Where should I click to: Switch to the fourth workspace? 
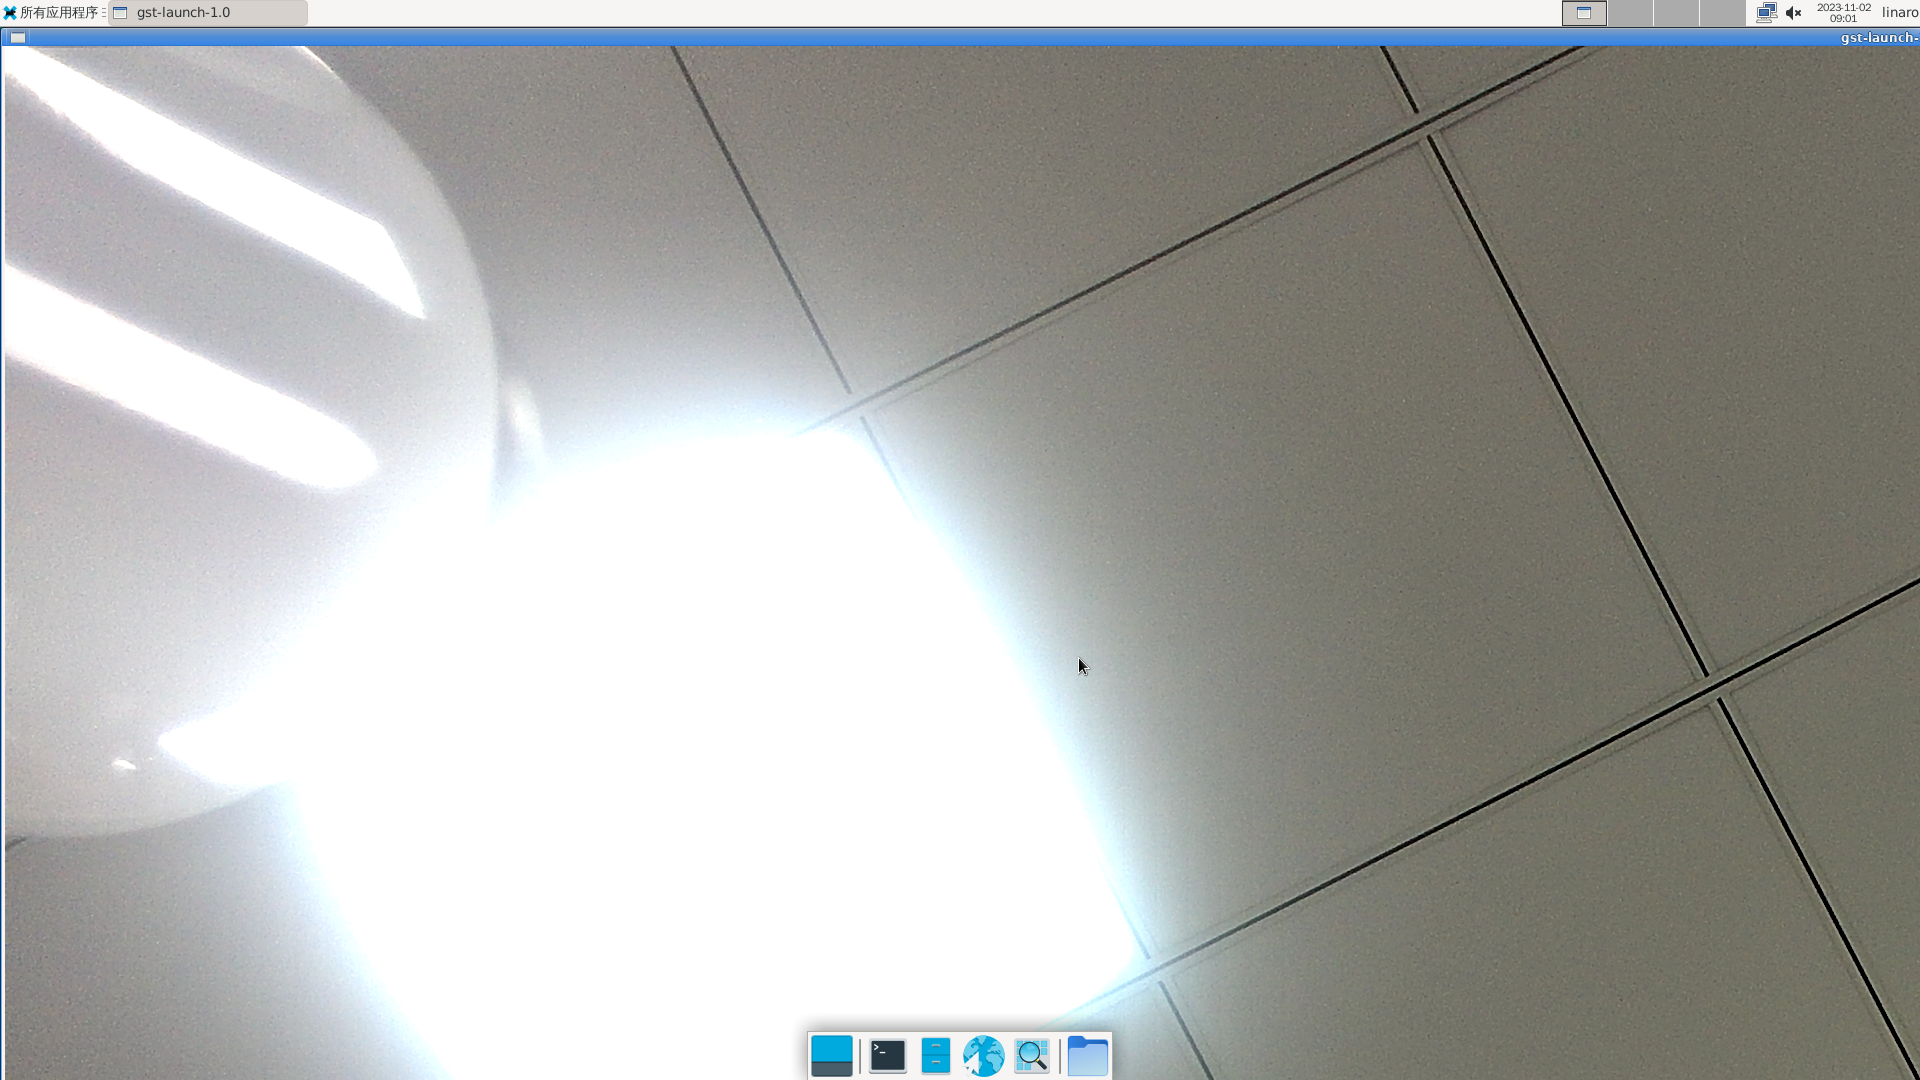click(x=1722, y=13)
